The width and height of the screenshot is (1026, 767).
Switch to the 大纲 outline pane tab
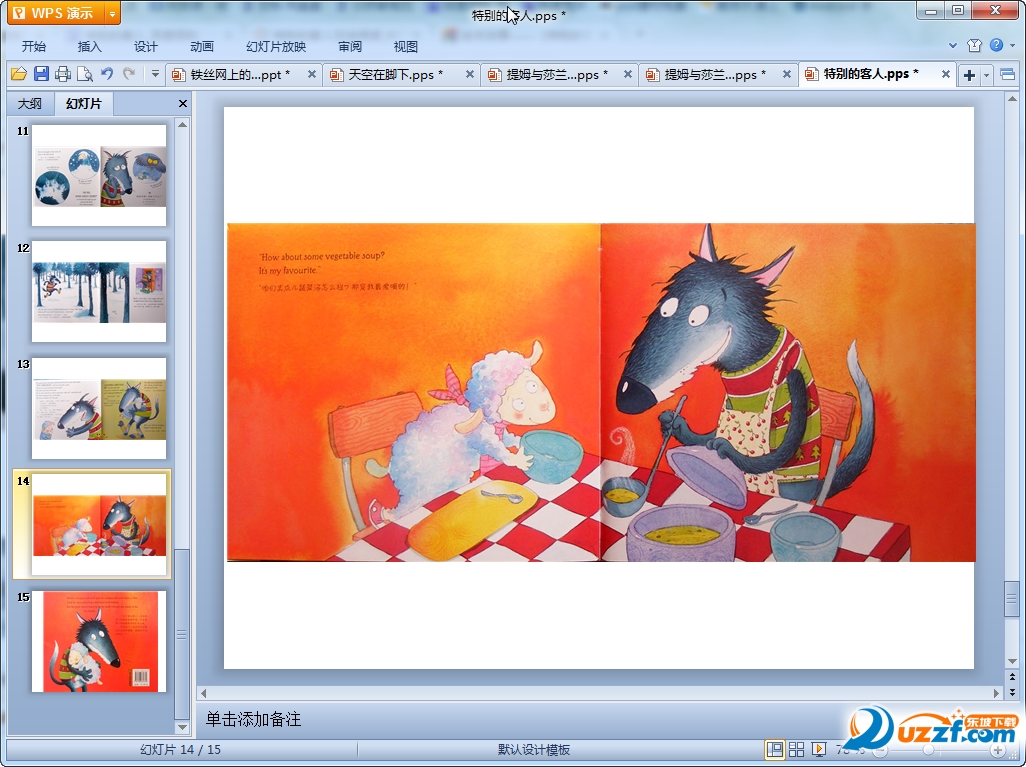pos(29,103)
